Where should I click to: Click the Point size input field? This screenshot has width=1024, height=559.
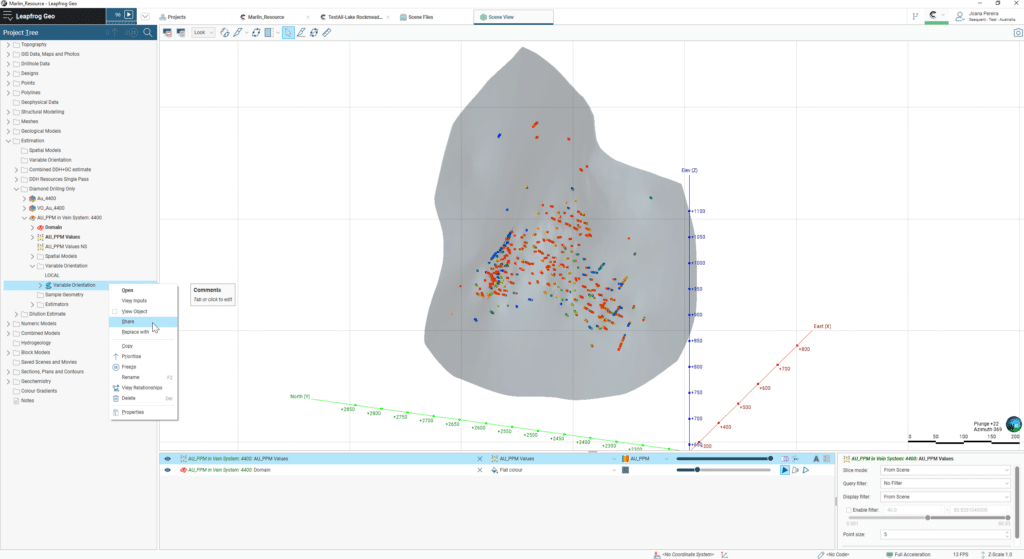[x=945, y=535]
